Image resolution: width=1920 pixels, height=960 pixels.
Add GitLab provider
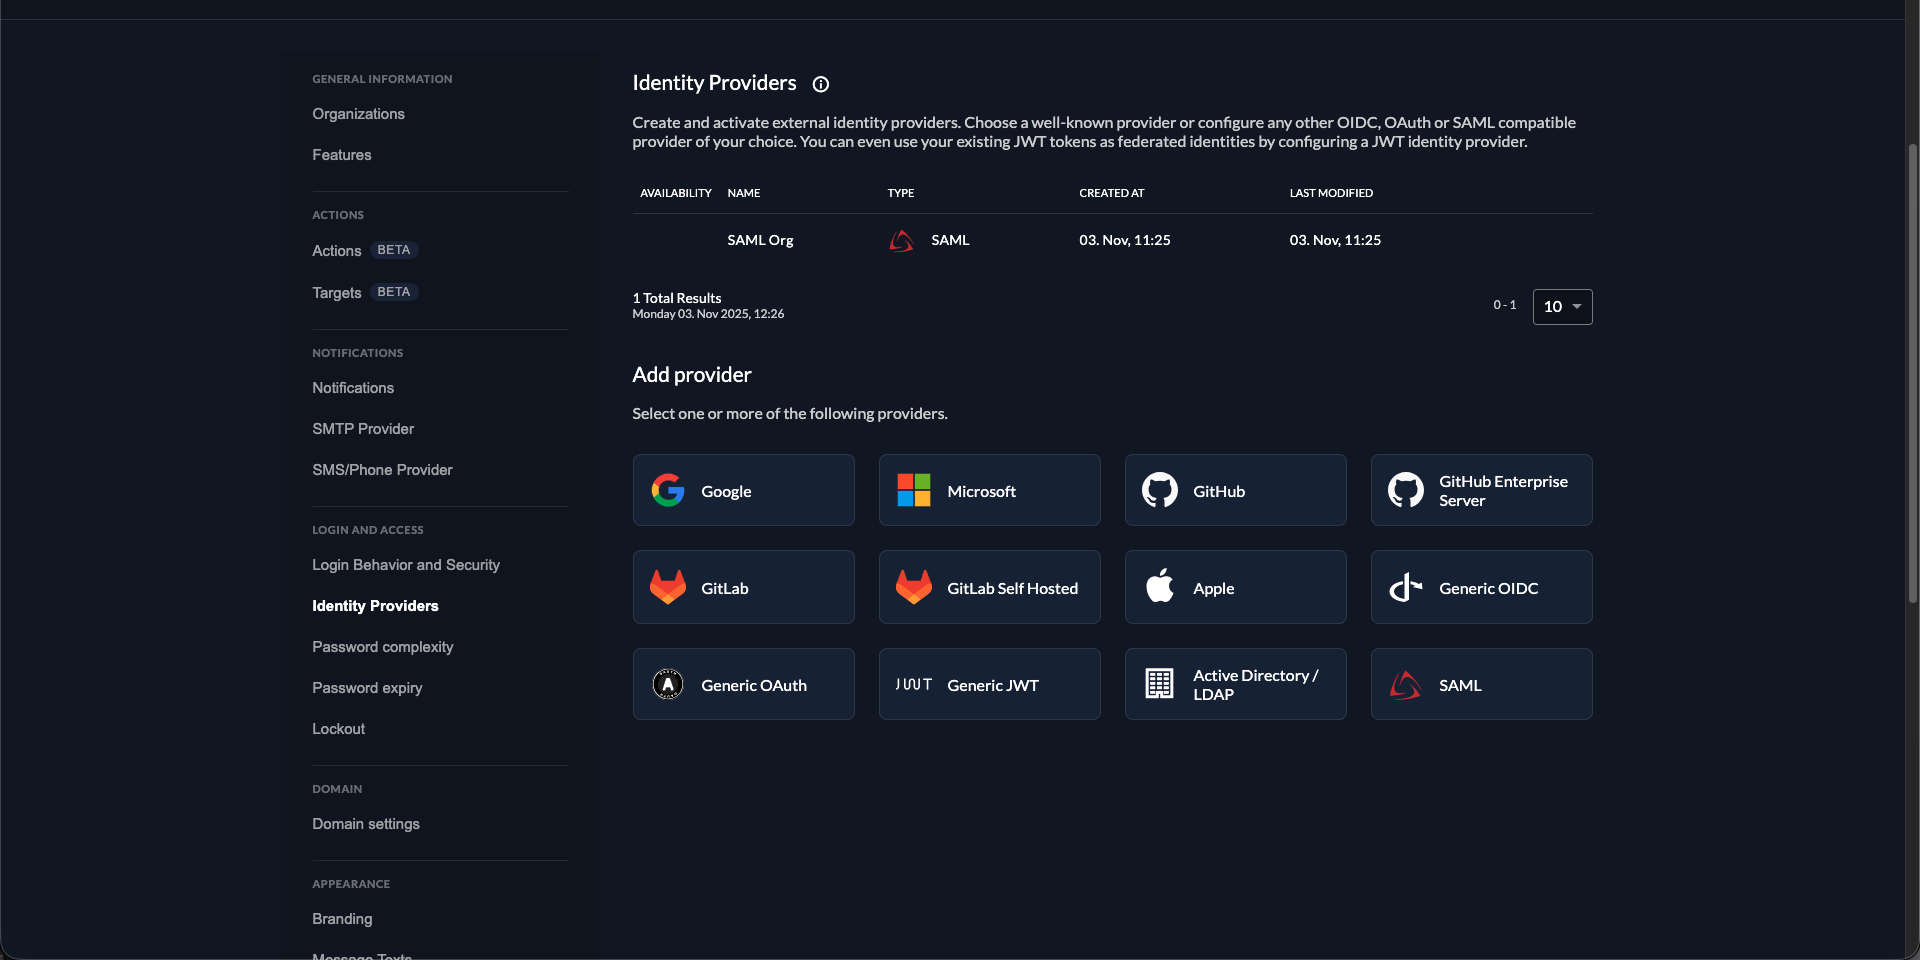[744, 587]
